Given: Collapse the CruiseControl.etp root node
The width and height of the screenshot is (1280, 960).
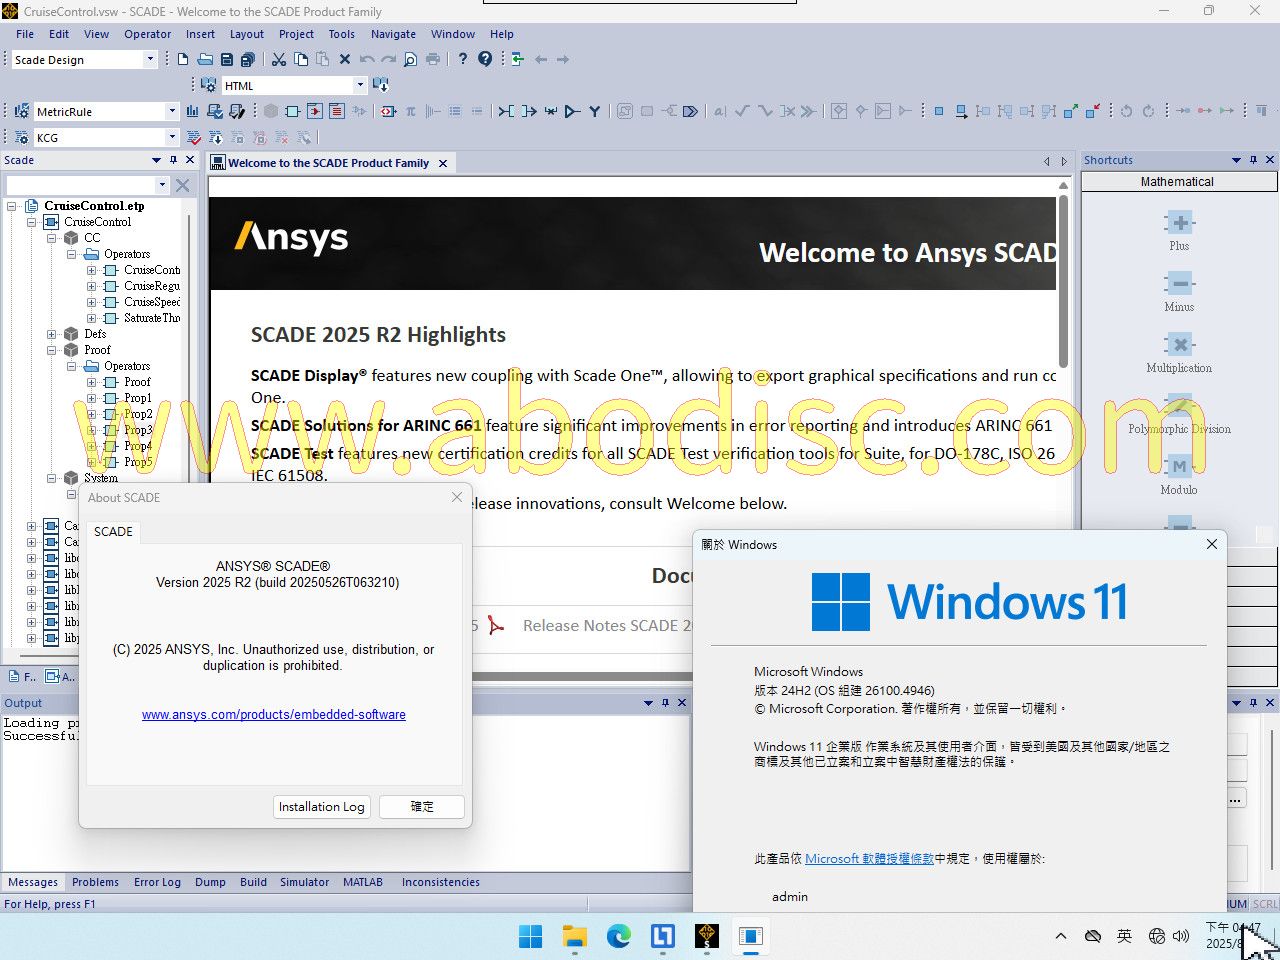Looking at the screenshot, I should tap(12, 206).
